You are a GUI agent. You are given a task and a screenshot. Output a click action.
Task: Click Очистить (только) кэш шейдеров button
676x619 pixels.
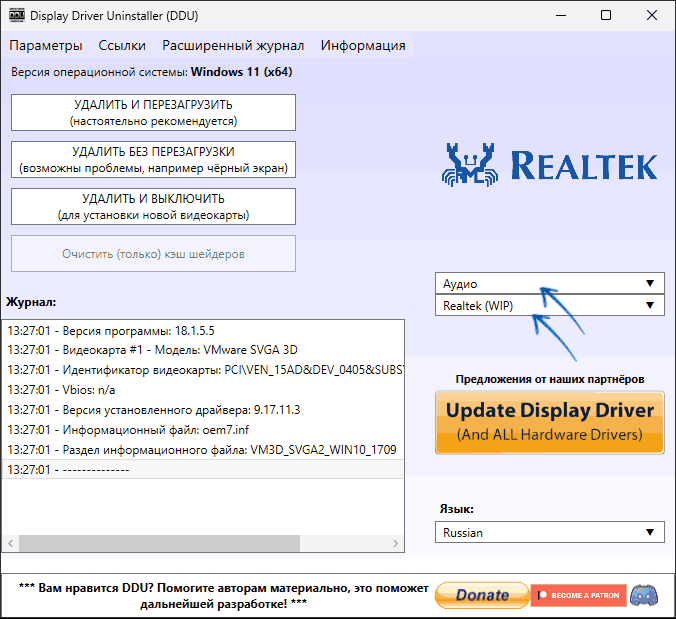click(153, 253)
